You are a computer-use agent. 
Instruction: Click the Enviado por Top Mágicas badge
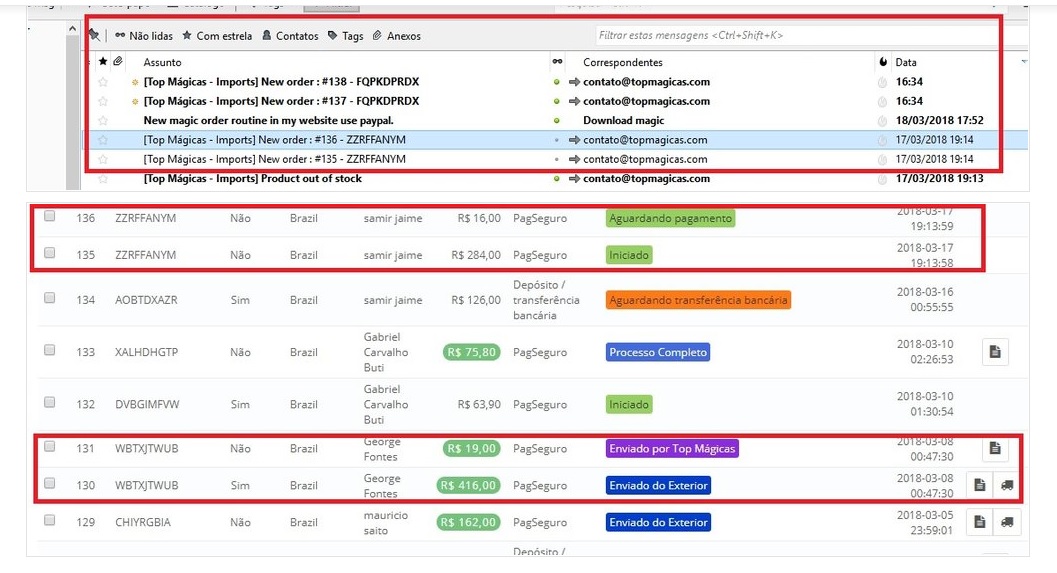(x=672, y=448)
